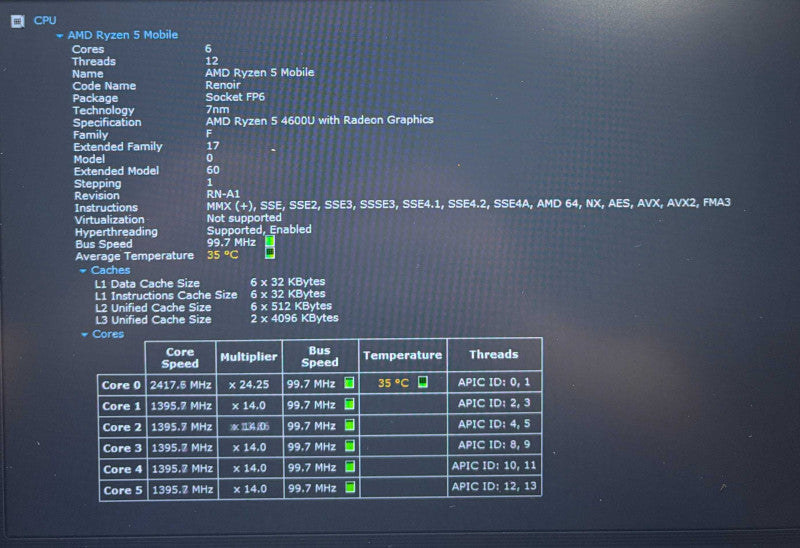Click the Temperature column header
The height and width of the screenshot is (548, 800).
pyautogui.click(x=403, y=355)
